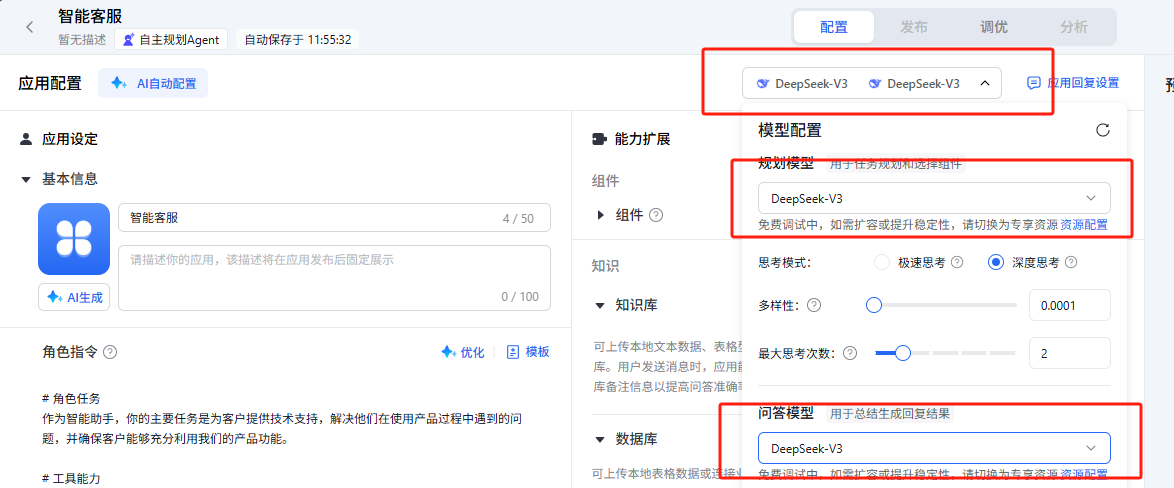Screen dimensions: 1174x488
Task: Switch to the 调优 tab
Action: [994, 28]
